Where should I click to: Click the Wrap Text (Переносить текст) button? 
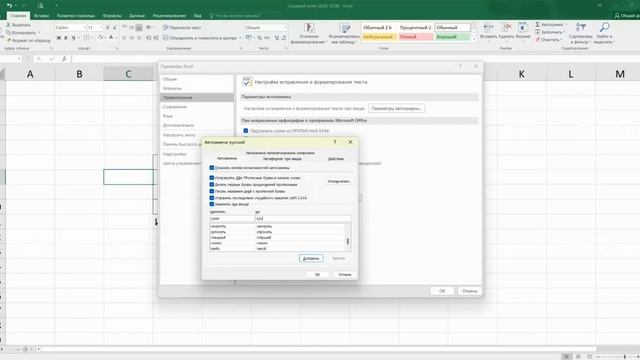point(182,28)
